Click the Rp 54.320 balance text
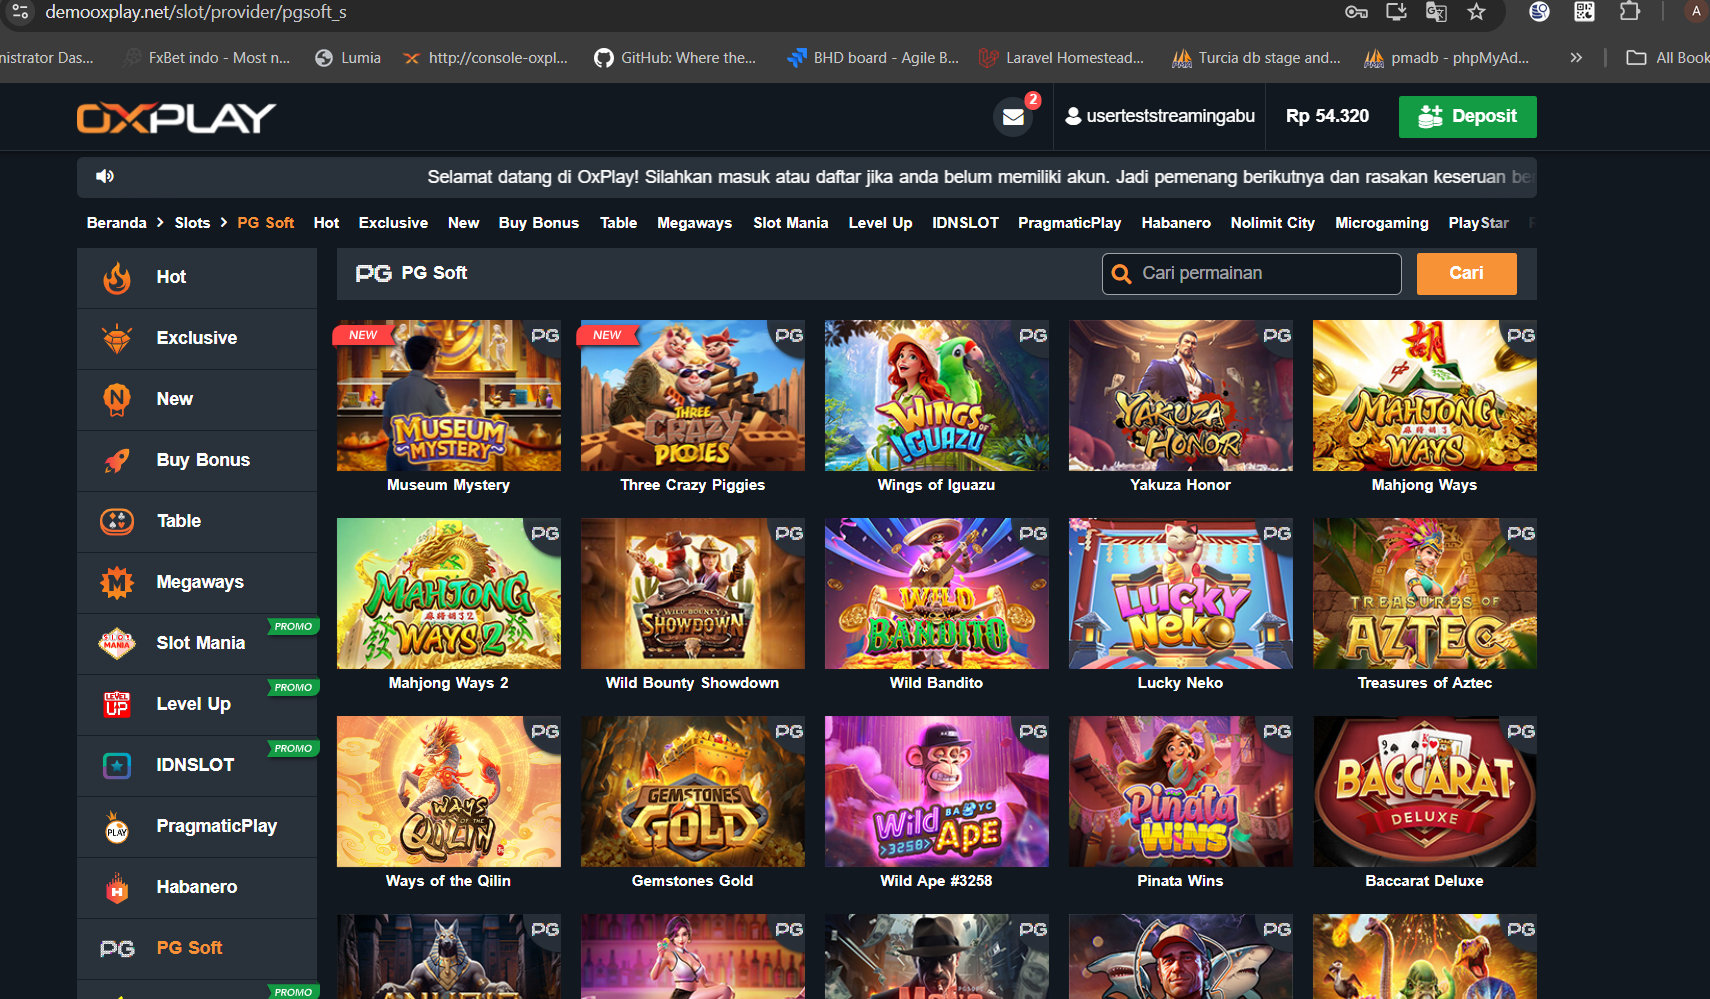1710x999 pixels. tap(1327, 116)
